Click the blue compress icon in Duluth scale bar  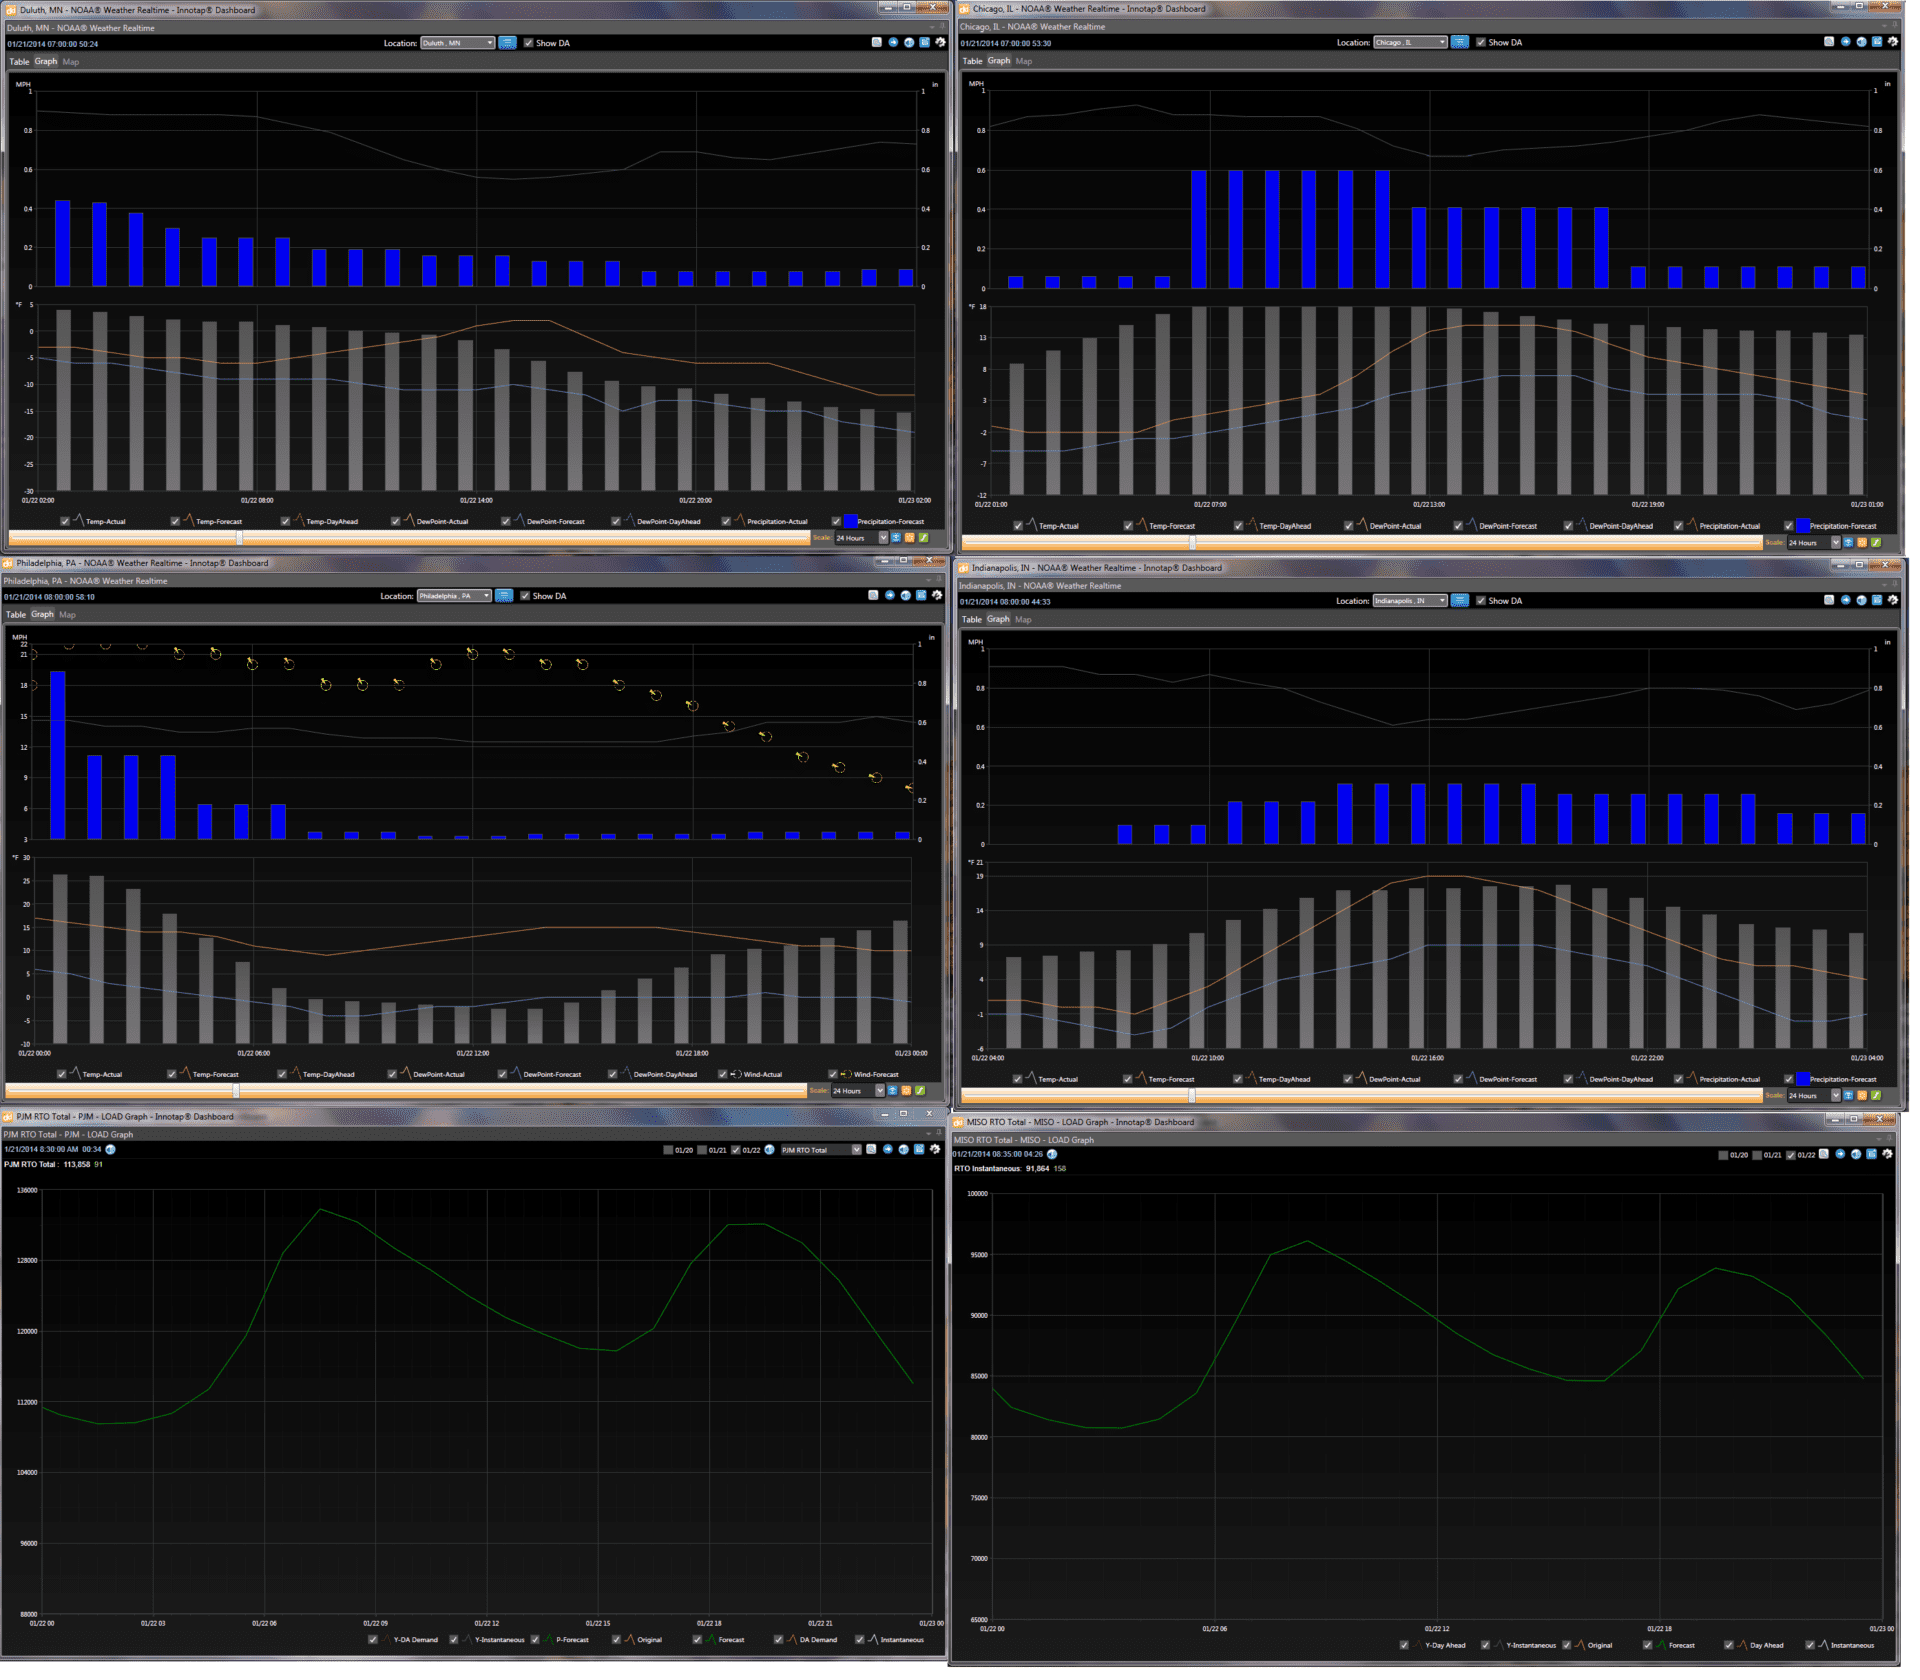click(x=896, y=538)
